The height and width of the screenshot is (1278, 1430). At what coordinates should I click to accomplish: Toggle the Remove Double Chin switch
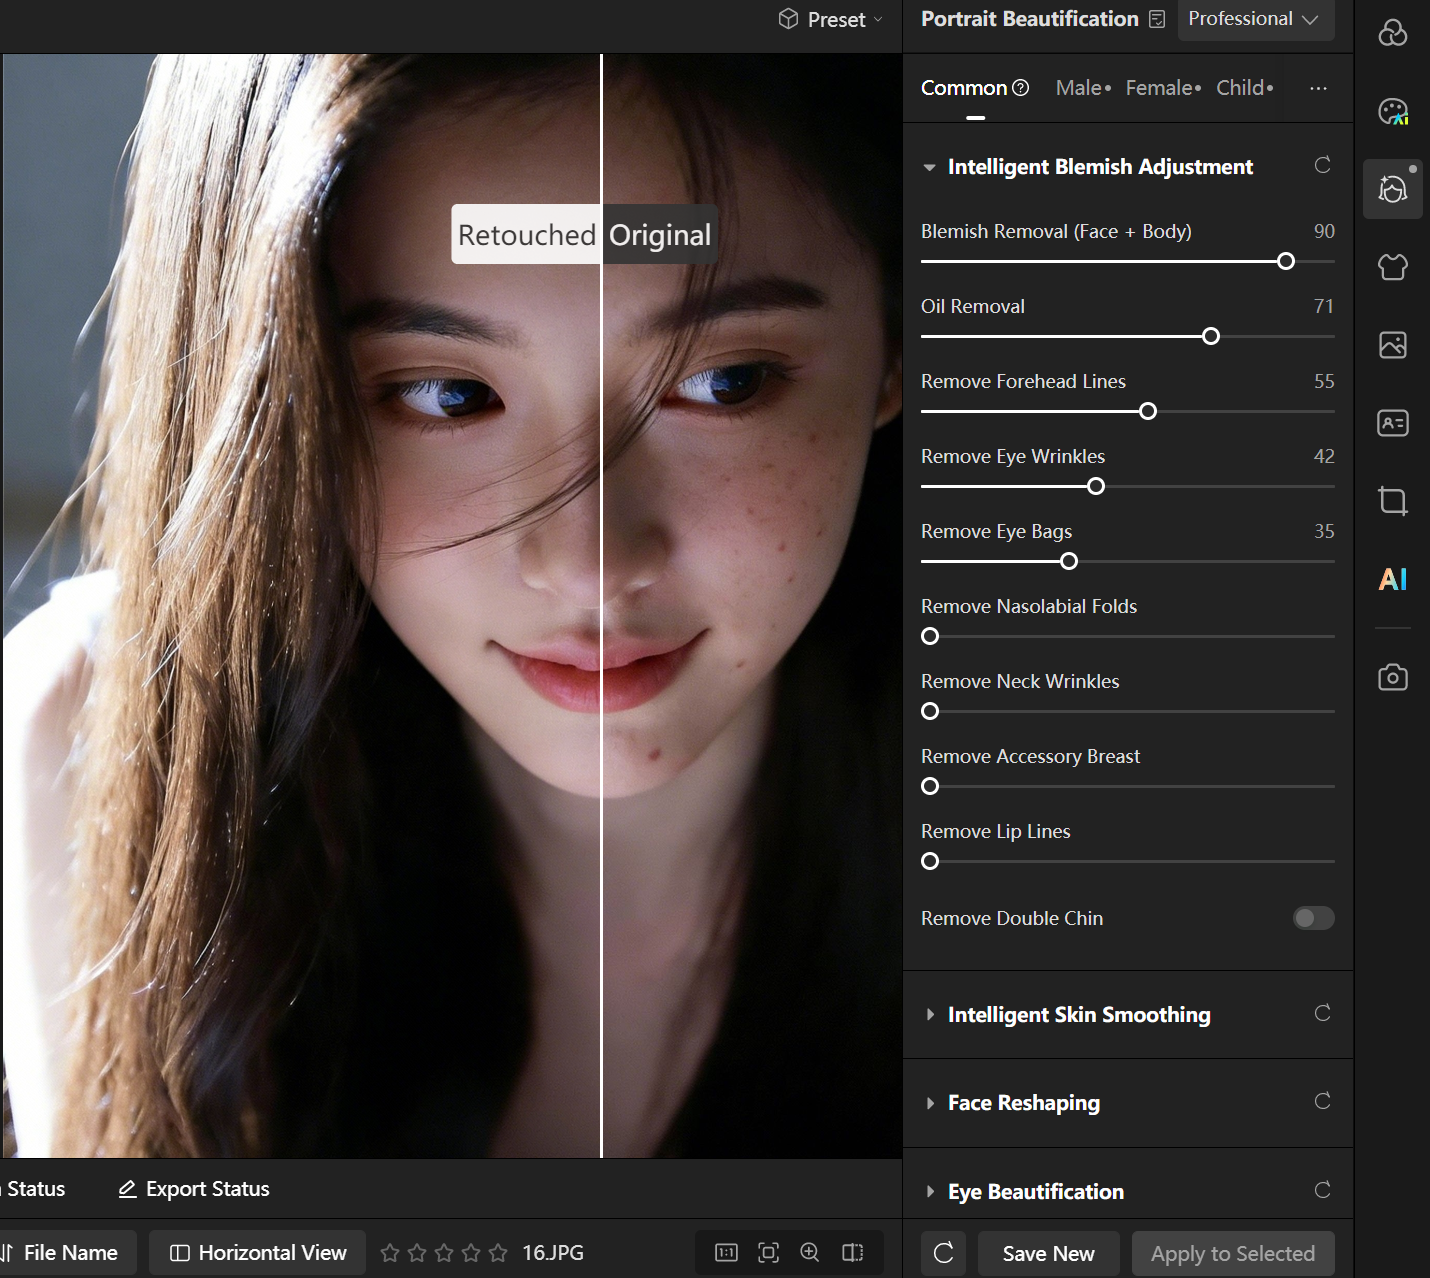(1313, 918)
